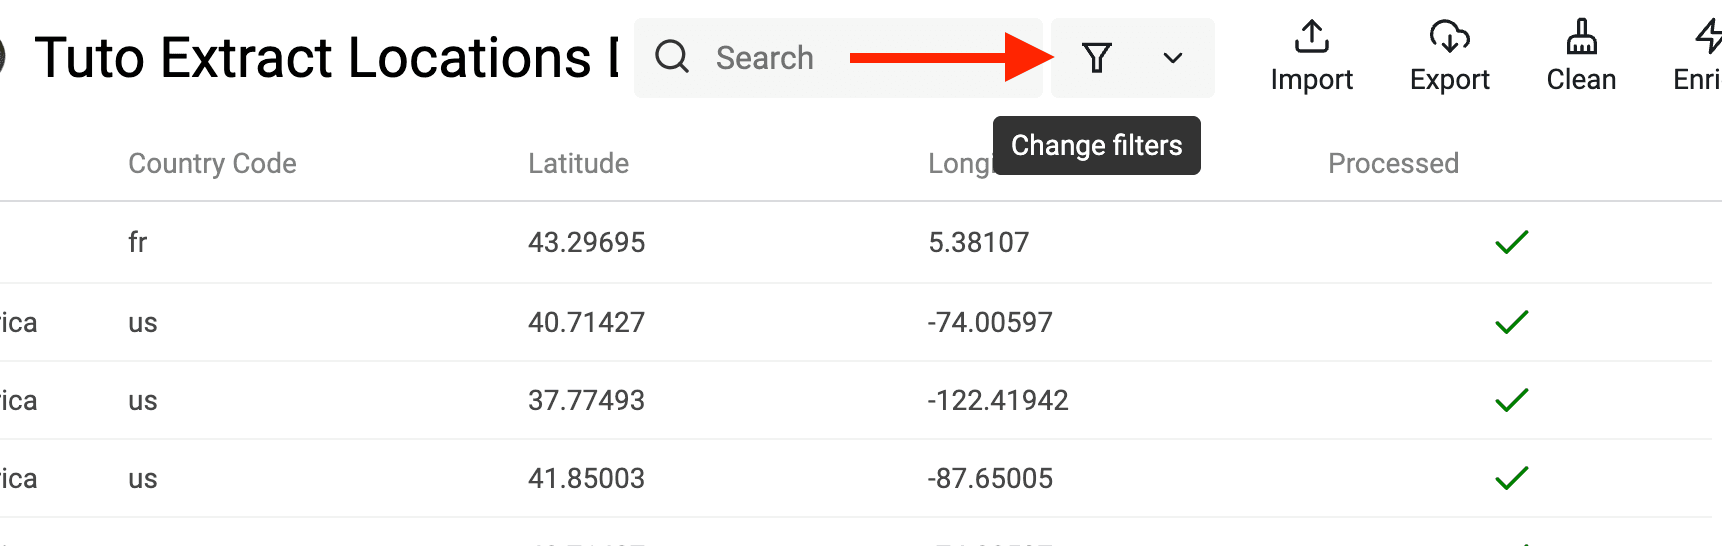Click the partially hidden Longitude column header
The image size is (1722, 546).
(958, 164)
